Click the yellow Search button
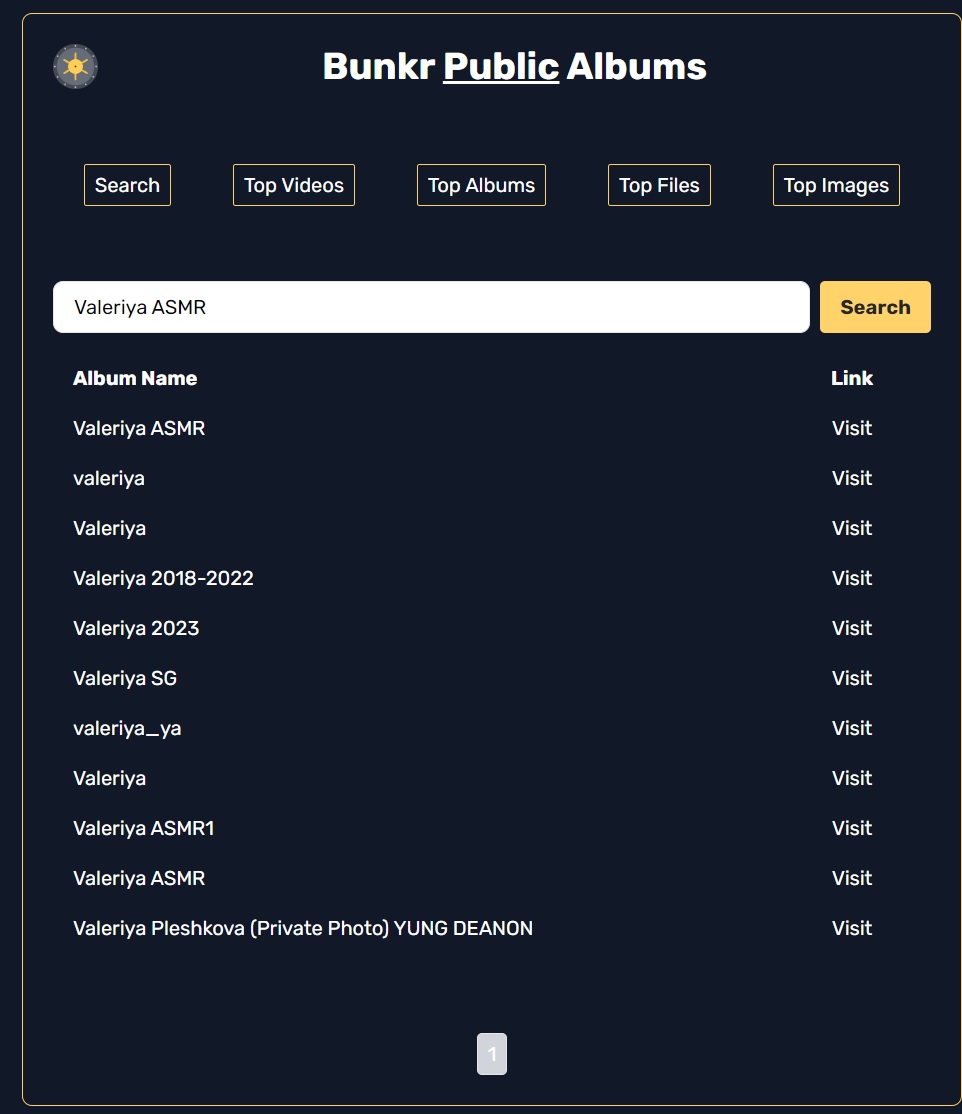Viewport: 962px width, 1114px height. coord(875,307)
